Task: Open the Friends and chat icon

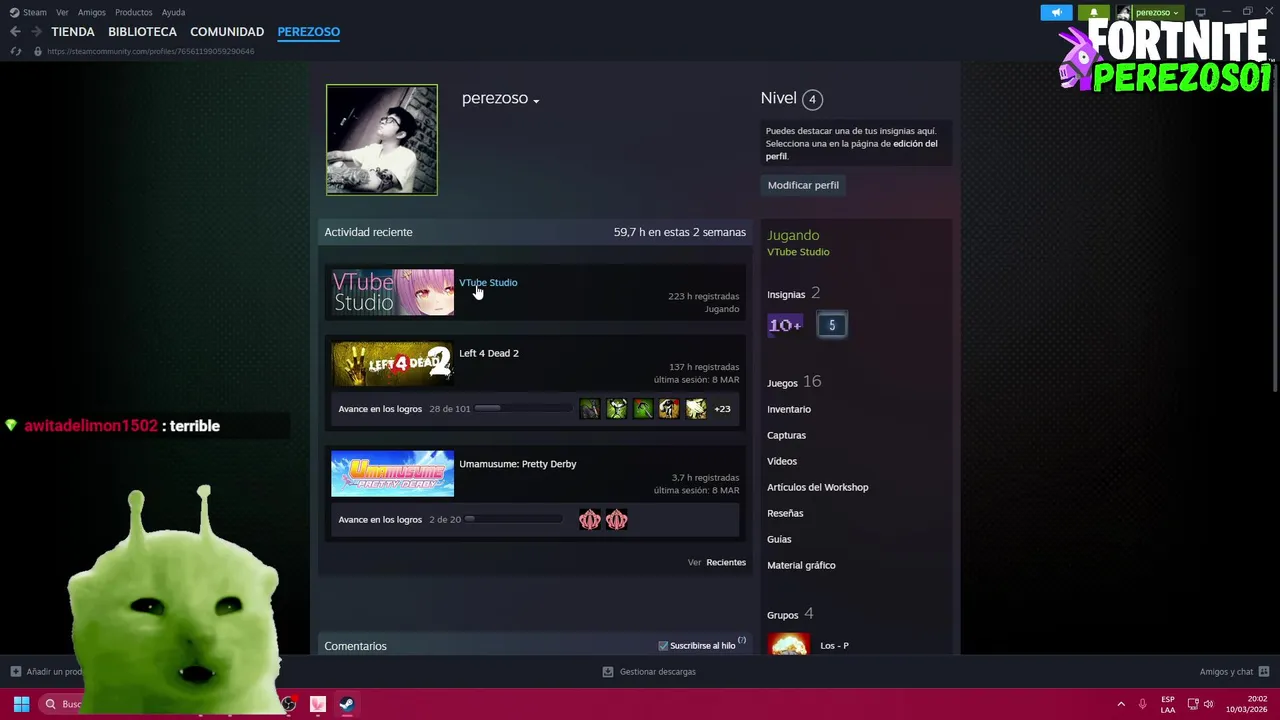Action: [x=1264, y=672]
